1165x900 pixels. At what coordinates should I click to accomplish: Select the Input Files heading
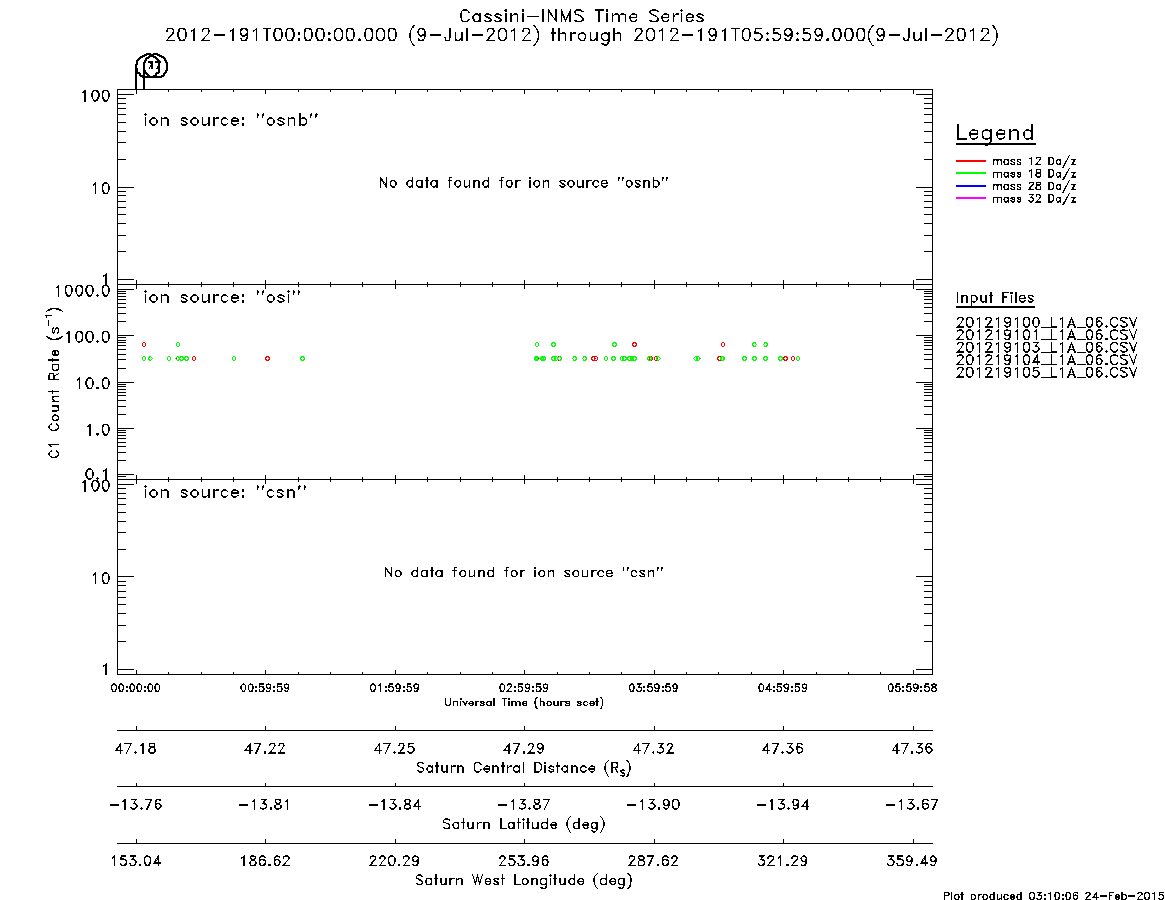(x=995, y=298)
